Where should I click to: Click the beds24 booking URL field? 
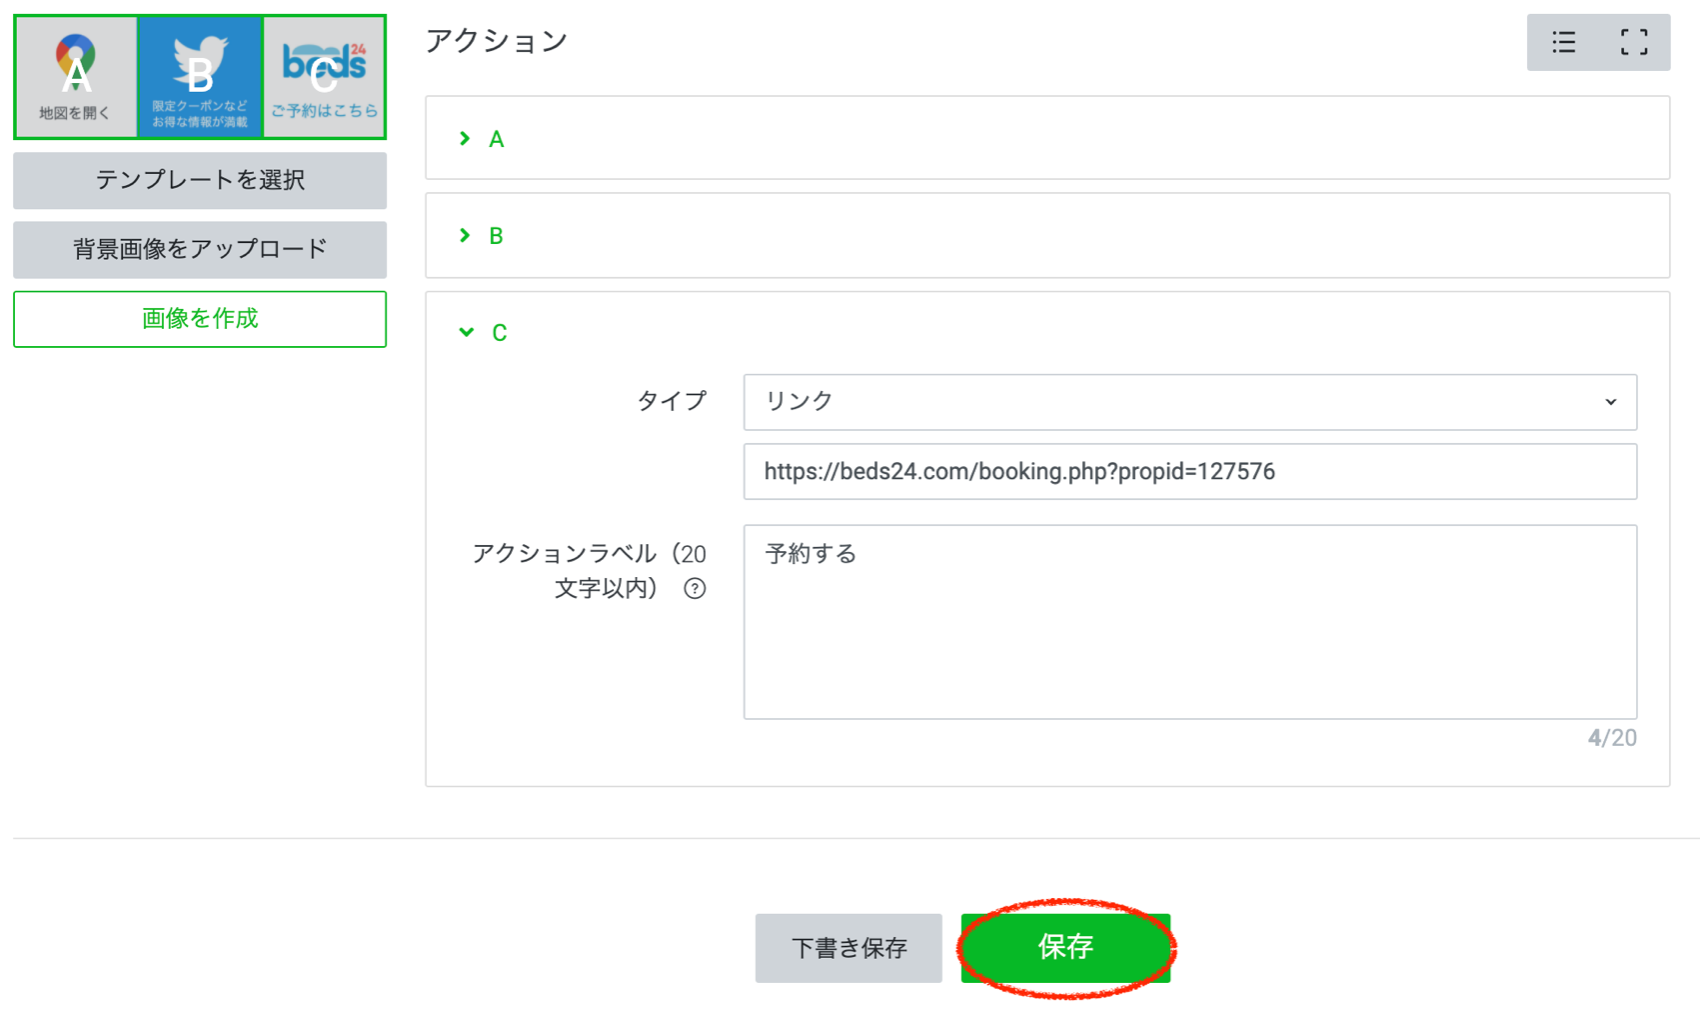tap(1189, 471)
